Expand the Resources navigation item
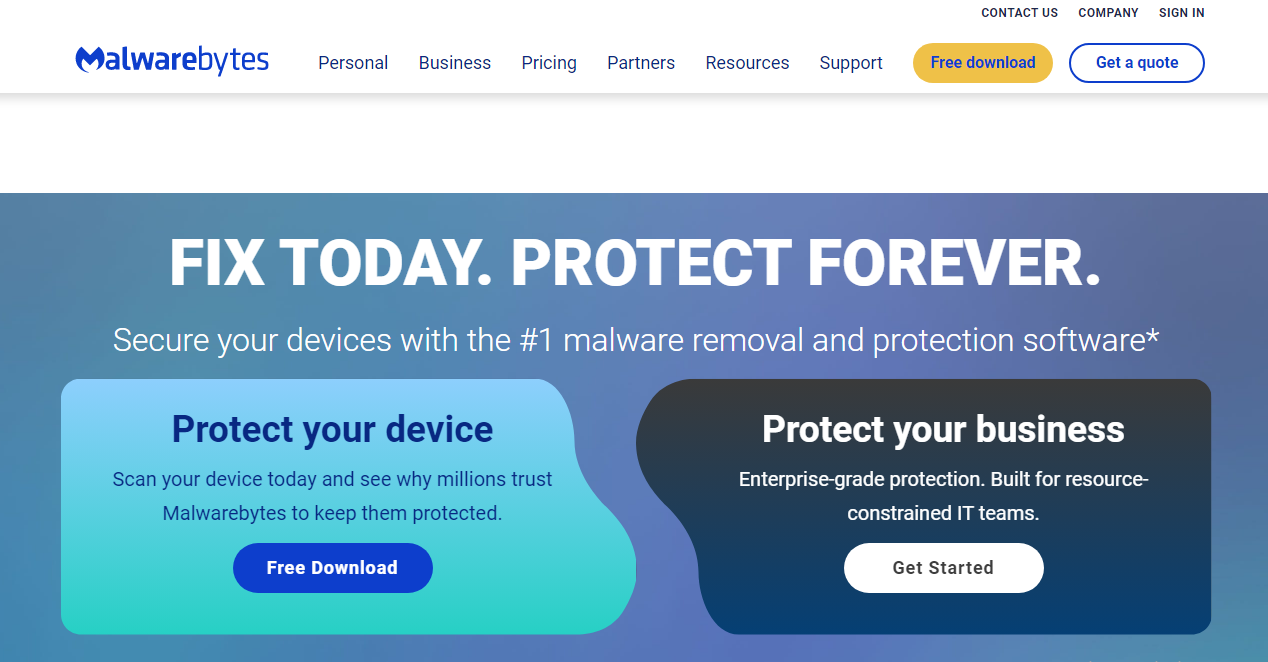This screenshot has height=662, width=1268. click(747, 63)
